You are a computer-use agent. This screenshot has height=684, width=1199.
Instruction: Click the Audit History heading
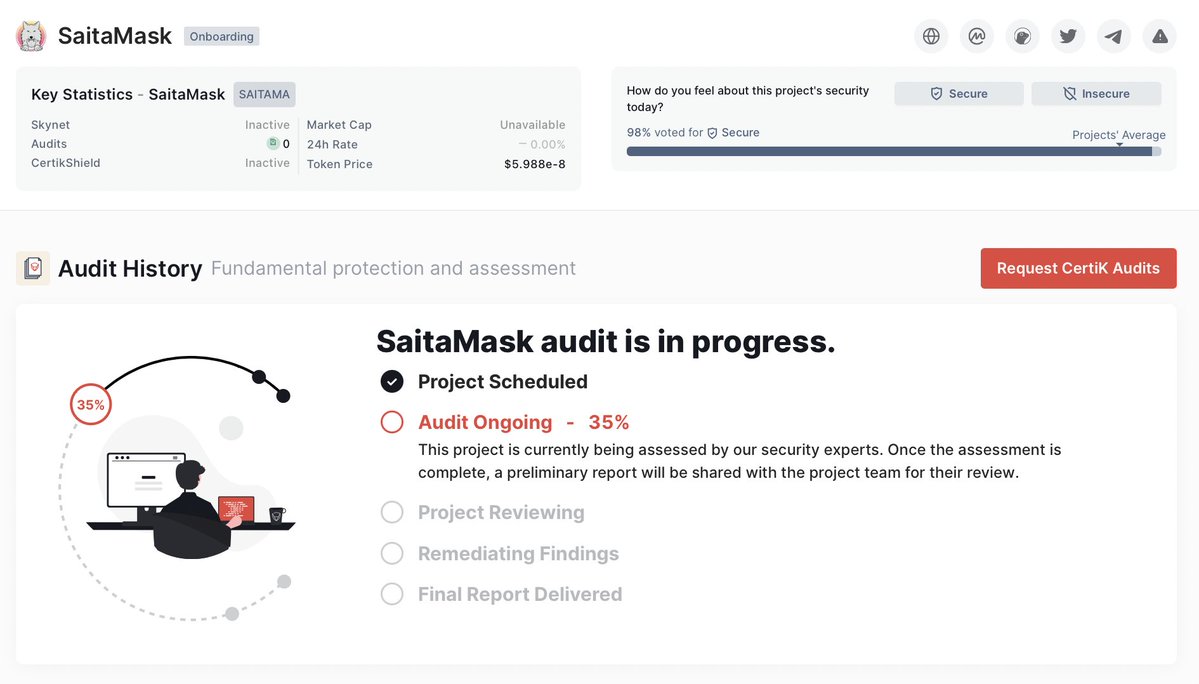pyautogui.click(x=130, y=268)
